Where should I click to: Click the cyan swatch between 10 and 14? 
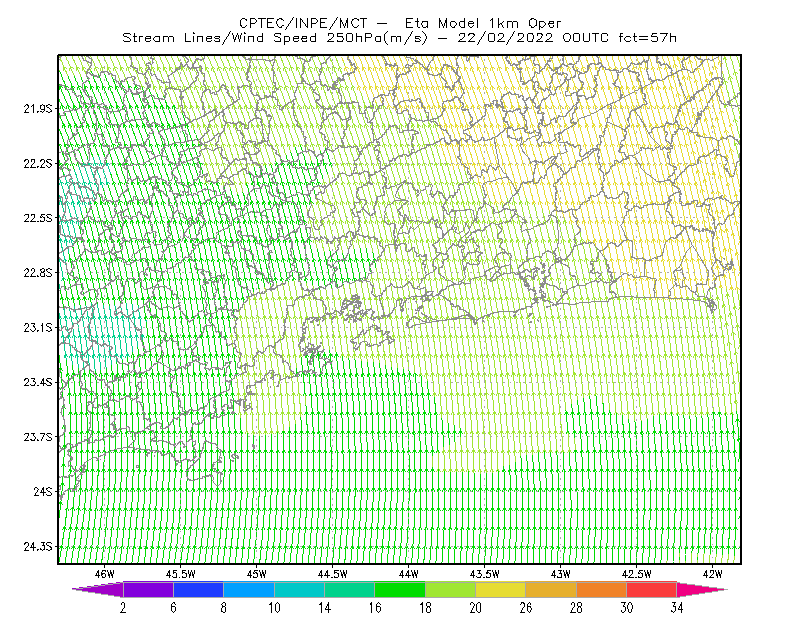coord(299,589)
